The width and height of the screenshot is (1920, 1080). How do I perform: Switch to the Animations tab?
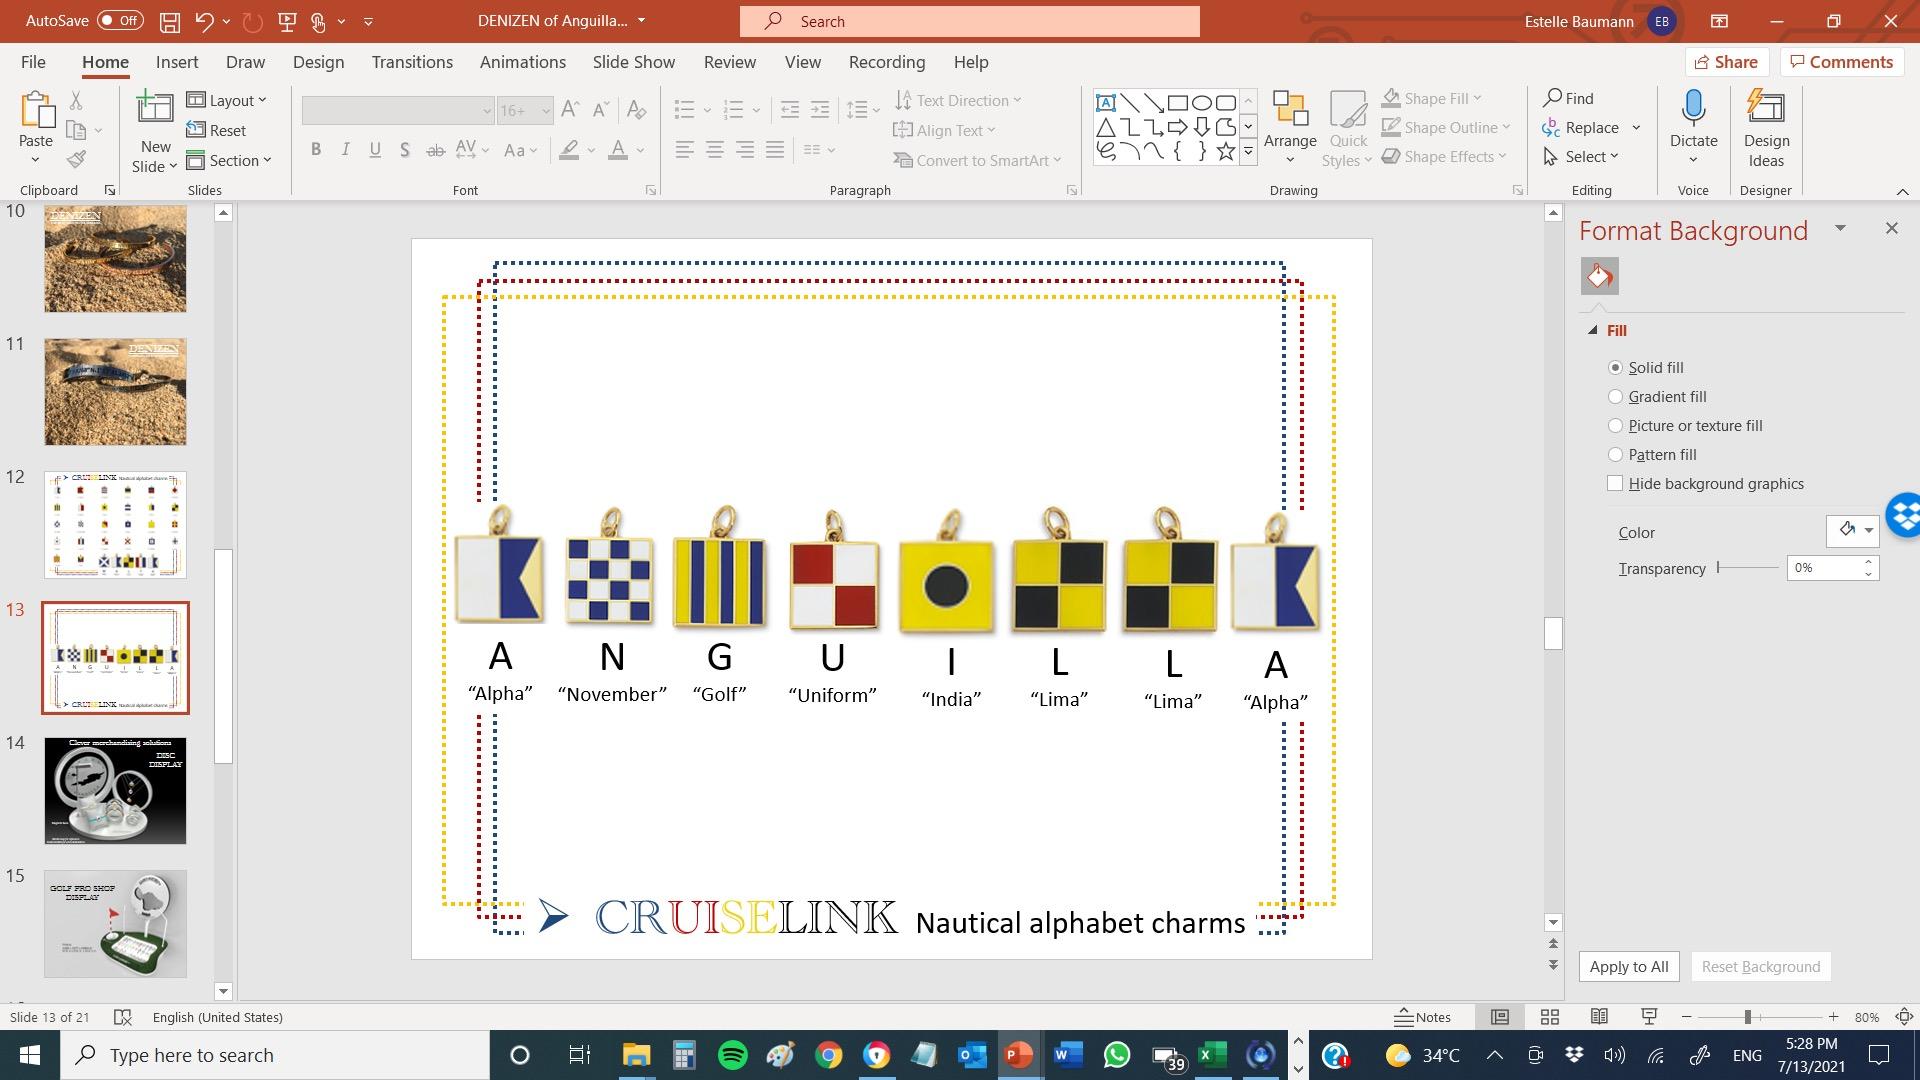(x=523, y=62)
